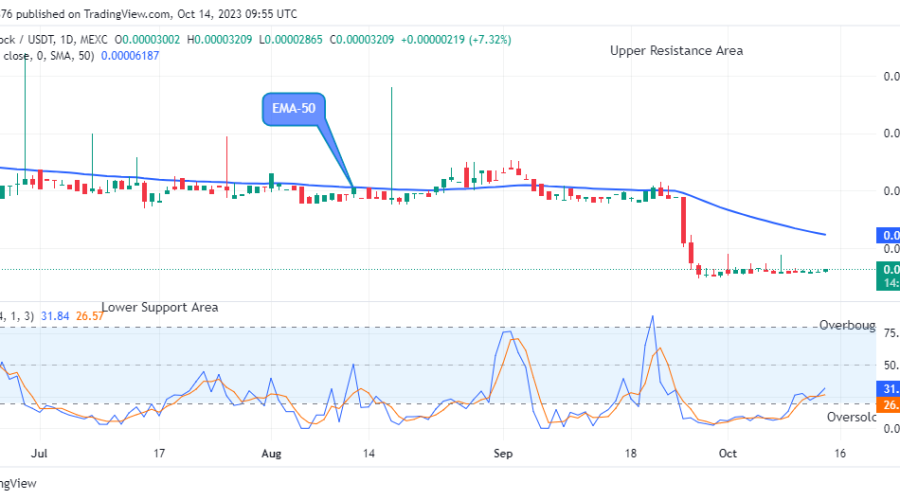The height and width of the screenshot is (500, 900).
Task: Click the orange stochastic value 26.57
Action: tap(90, 316)
